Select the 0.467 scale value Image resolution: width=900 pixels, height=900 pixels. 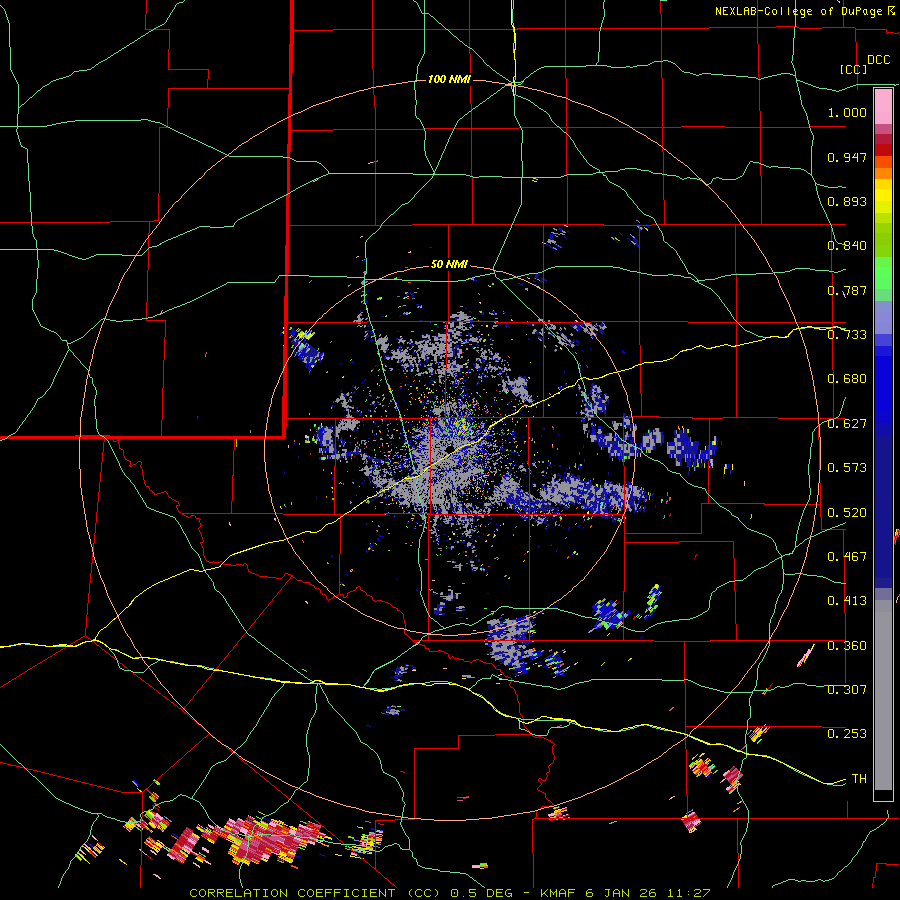[847, 557]
